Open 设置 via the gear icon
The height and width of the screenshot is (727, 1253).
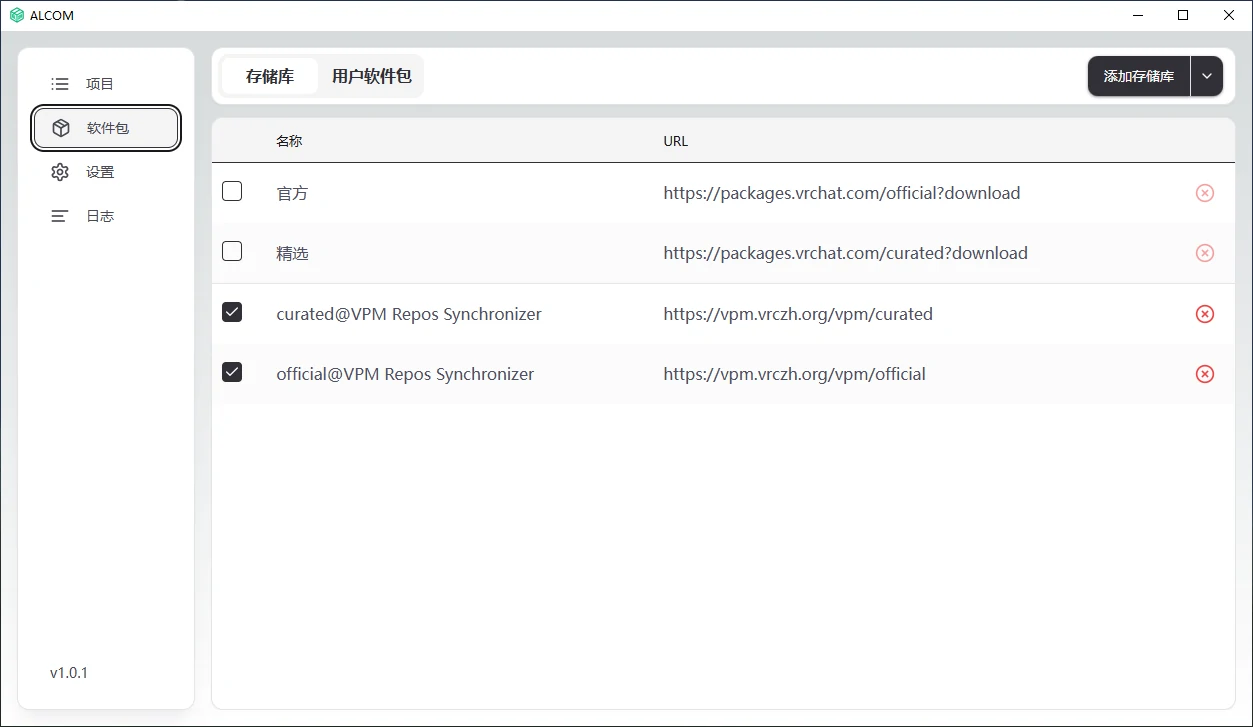(x=60, y=172)
